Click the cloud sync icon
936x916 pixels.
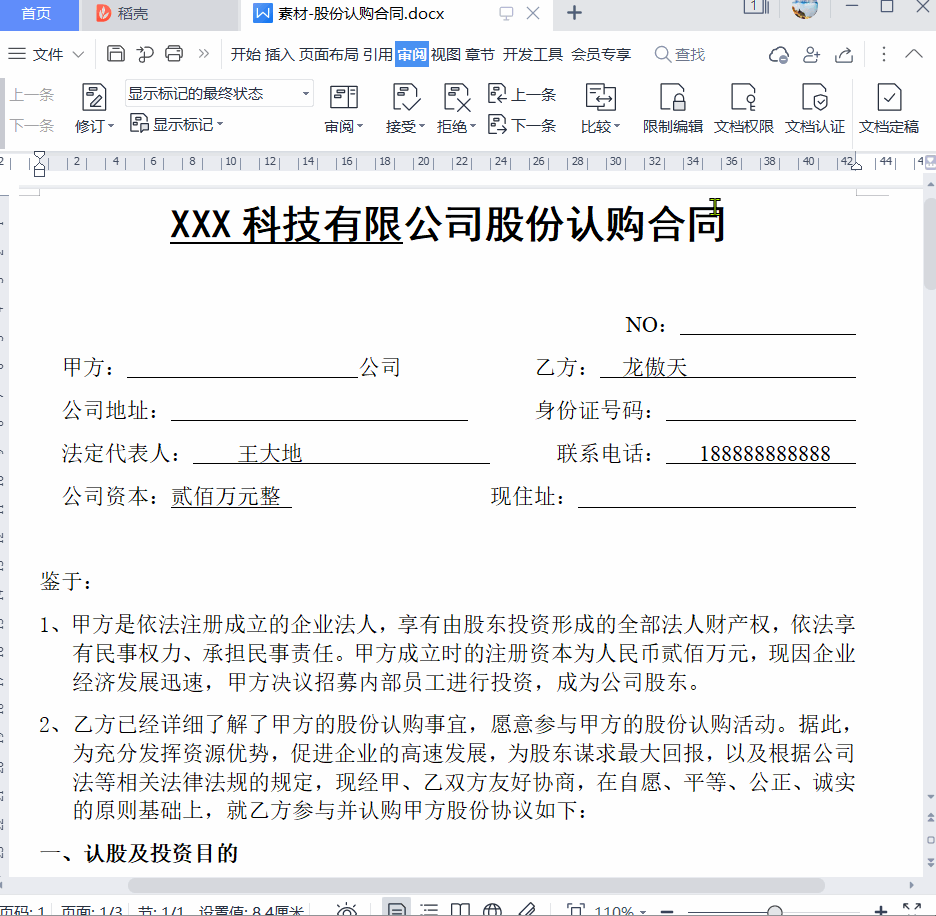click(778, 54)
